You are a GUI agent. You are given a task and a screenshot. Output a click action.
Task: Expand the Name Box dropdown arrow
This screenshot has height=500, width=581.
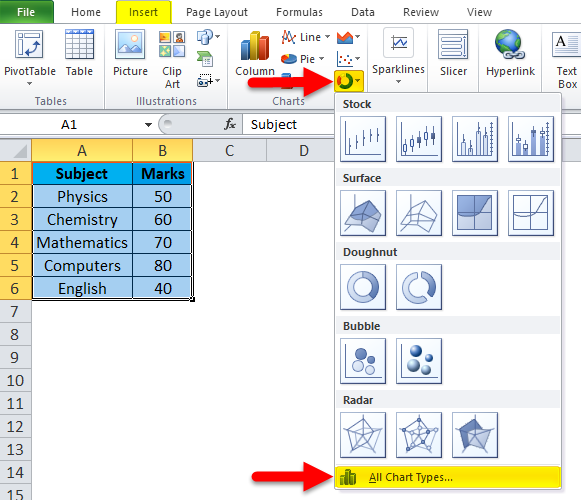click(148, 125)
